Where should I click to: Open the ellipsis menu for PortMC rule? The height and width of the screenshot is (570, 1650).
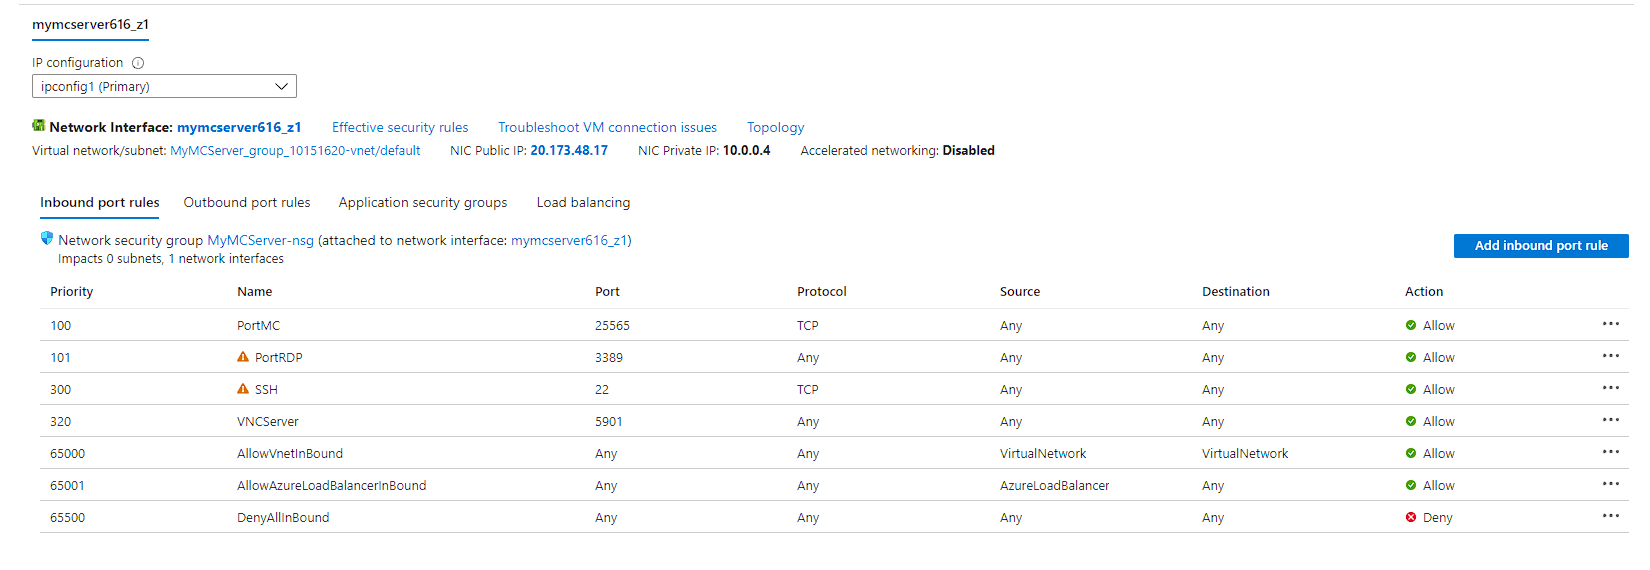1610,324
